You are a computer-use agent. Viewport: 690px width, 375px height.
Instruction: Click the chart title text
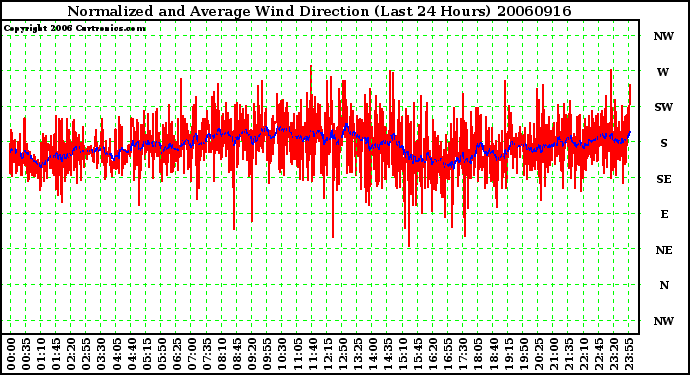pos(319,11)
